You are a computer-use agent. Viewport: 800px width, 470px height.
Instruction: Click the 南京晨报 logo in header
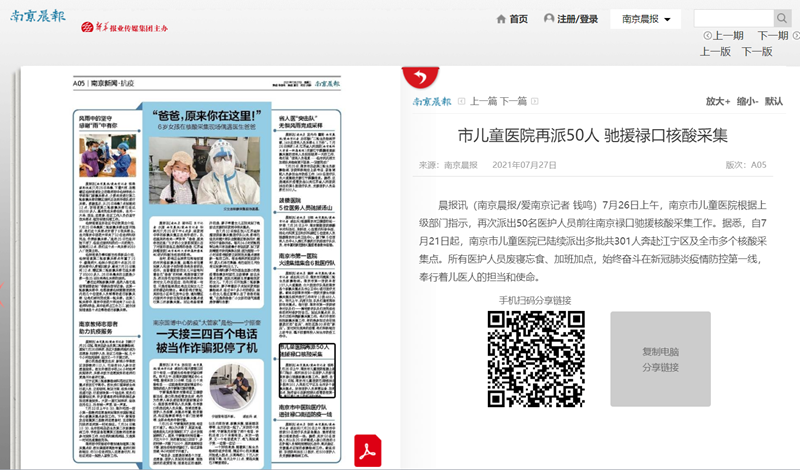[x=38, y=16]
